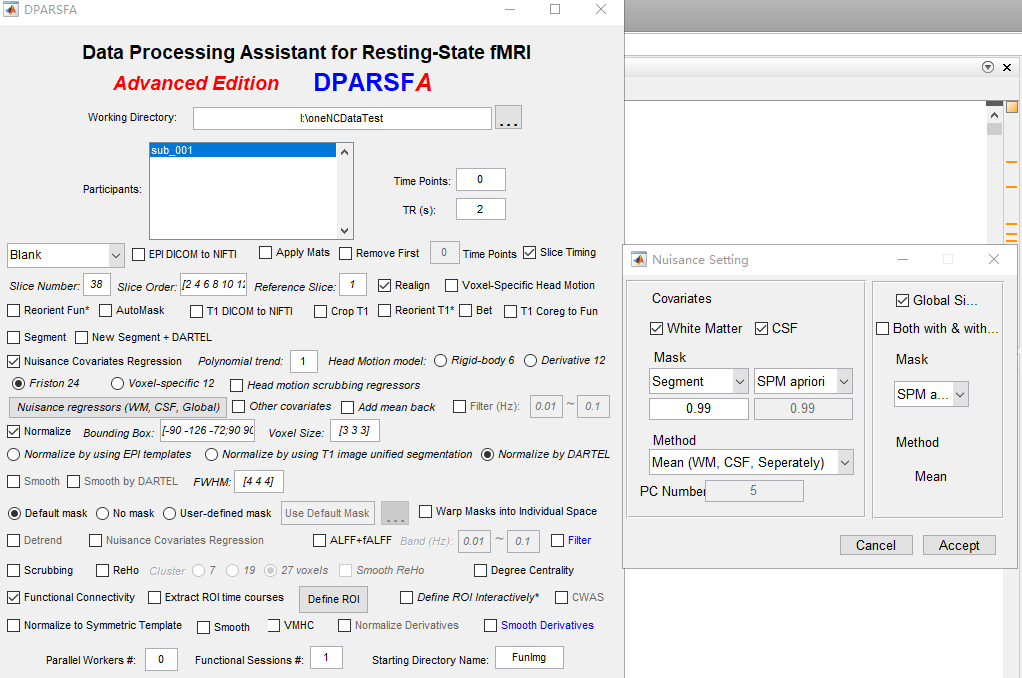The width and height of the screenshot is (1022, 678).
Task: Choose the No mask radio button
Action: (102, 514)
